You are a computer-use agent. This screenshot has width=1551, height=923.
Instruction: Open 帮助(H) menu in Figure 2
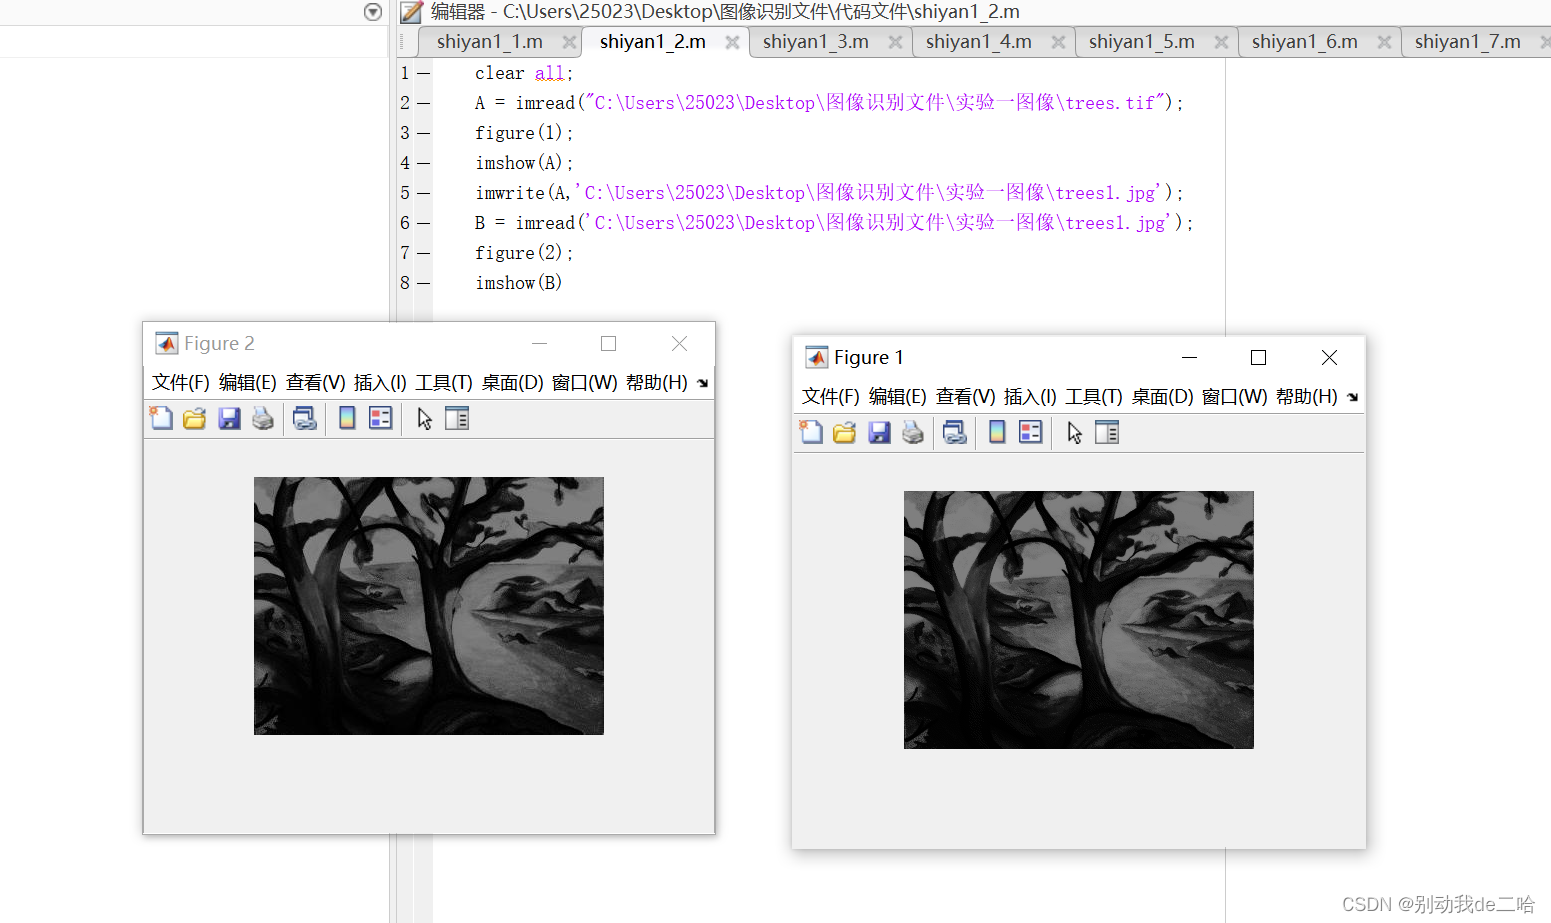coord(657,383)
